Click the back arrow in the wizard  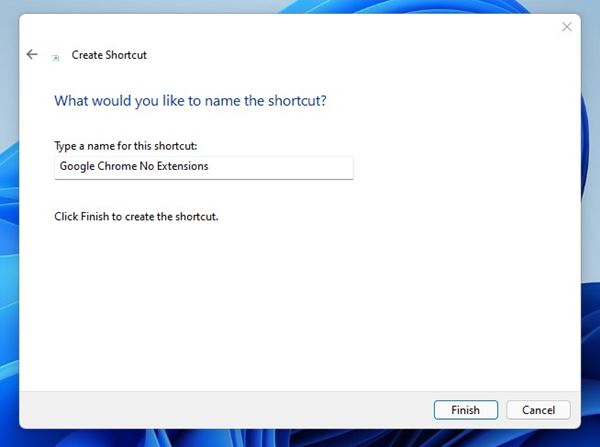(x=32, y=55)
